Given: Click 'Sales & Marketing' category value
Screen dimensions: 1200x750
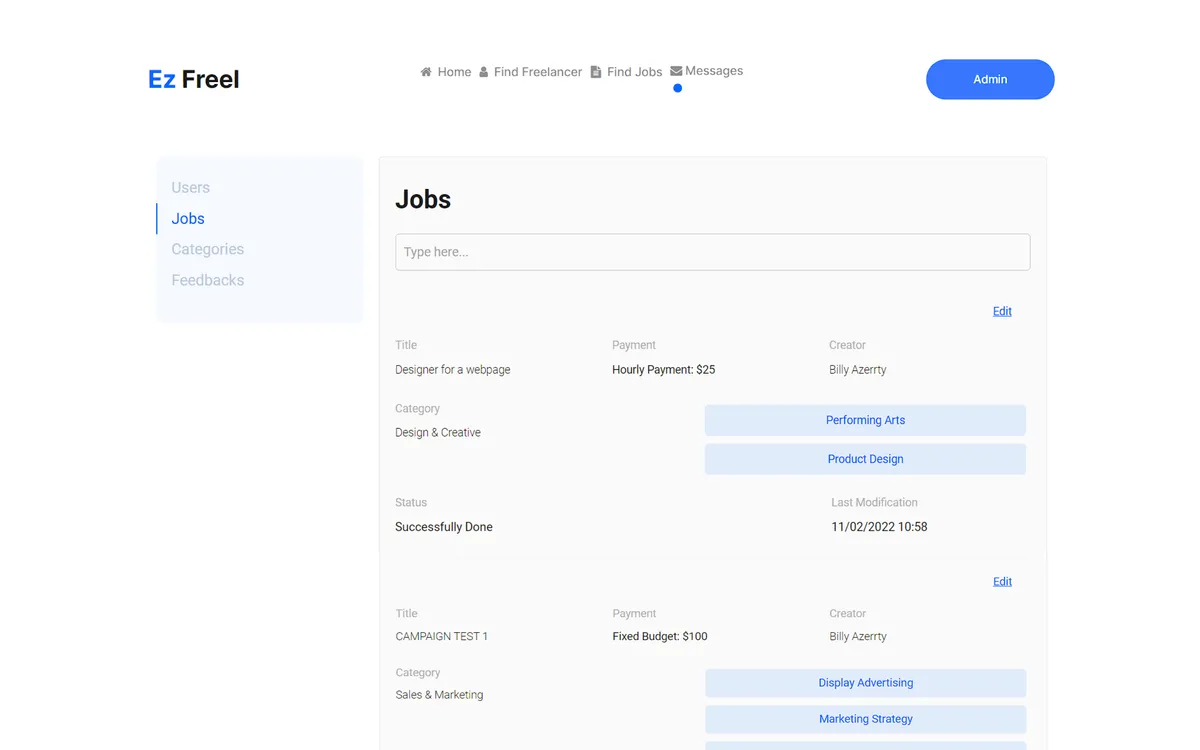Looking at the screenshot, I should point(439,694).
